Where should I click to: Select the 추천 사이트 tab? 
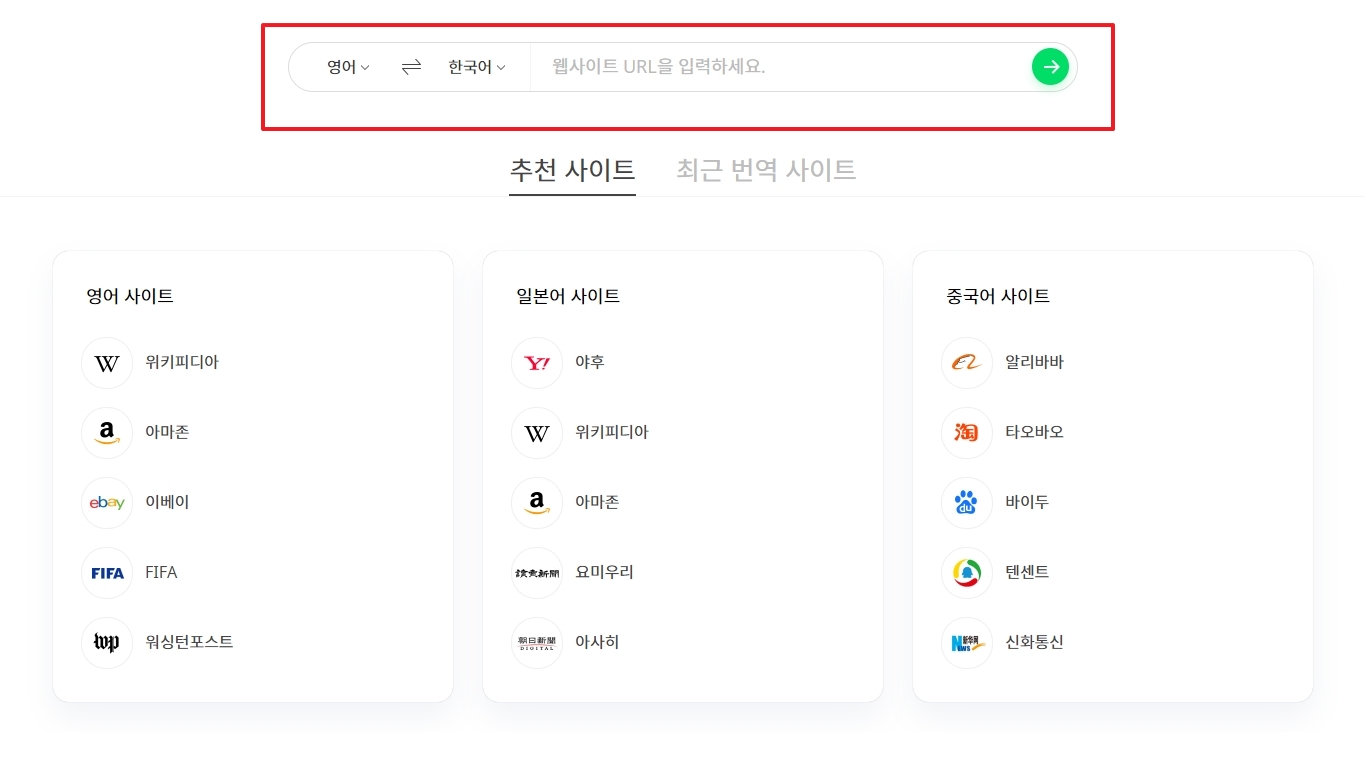click(572, 169)
